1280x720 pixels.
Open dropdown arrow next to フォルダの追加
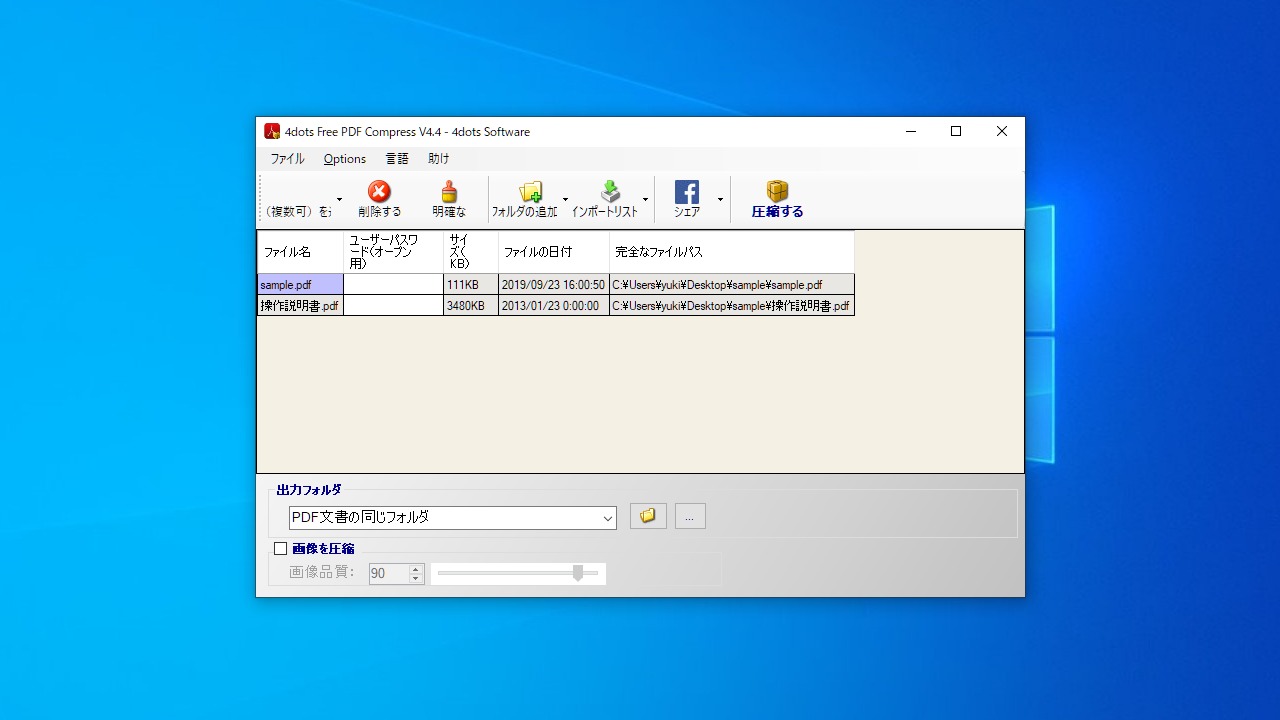tap(565, 199)
